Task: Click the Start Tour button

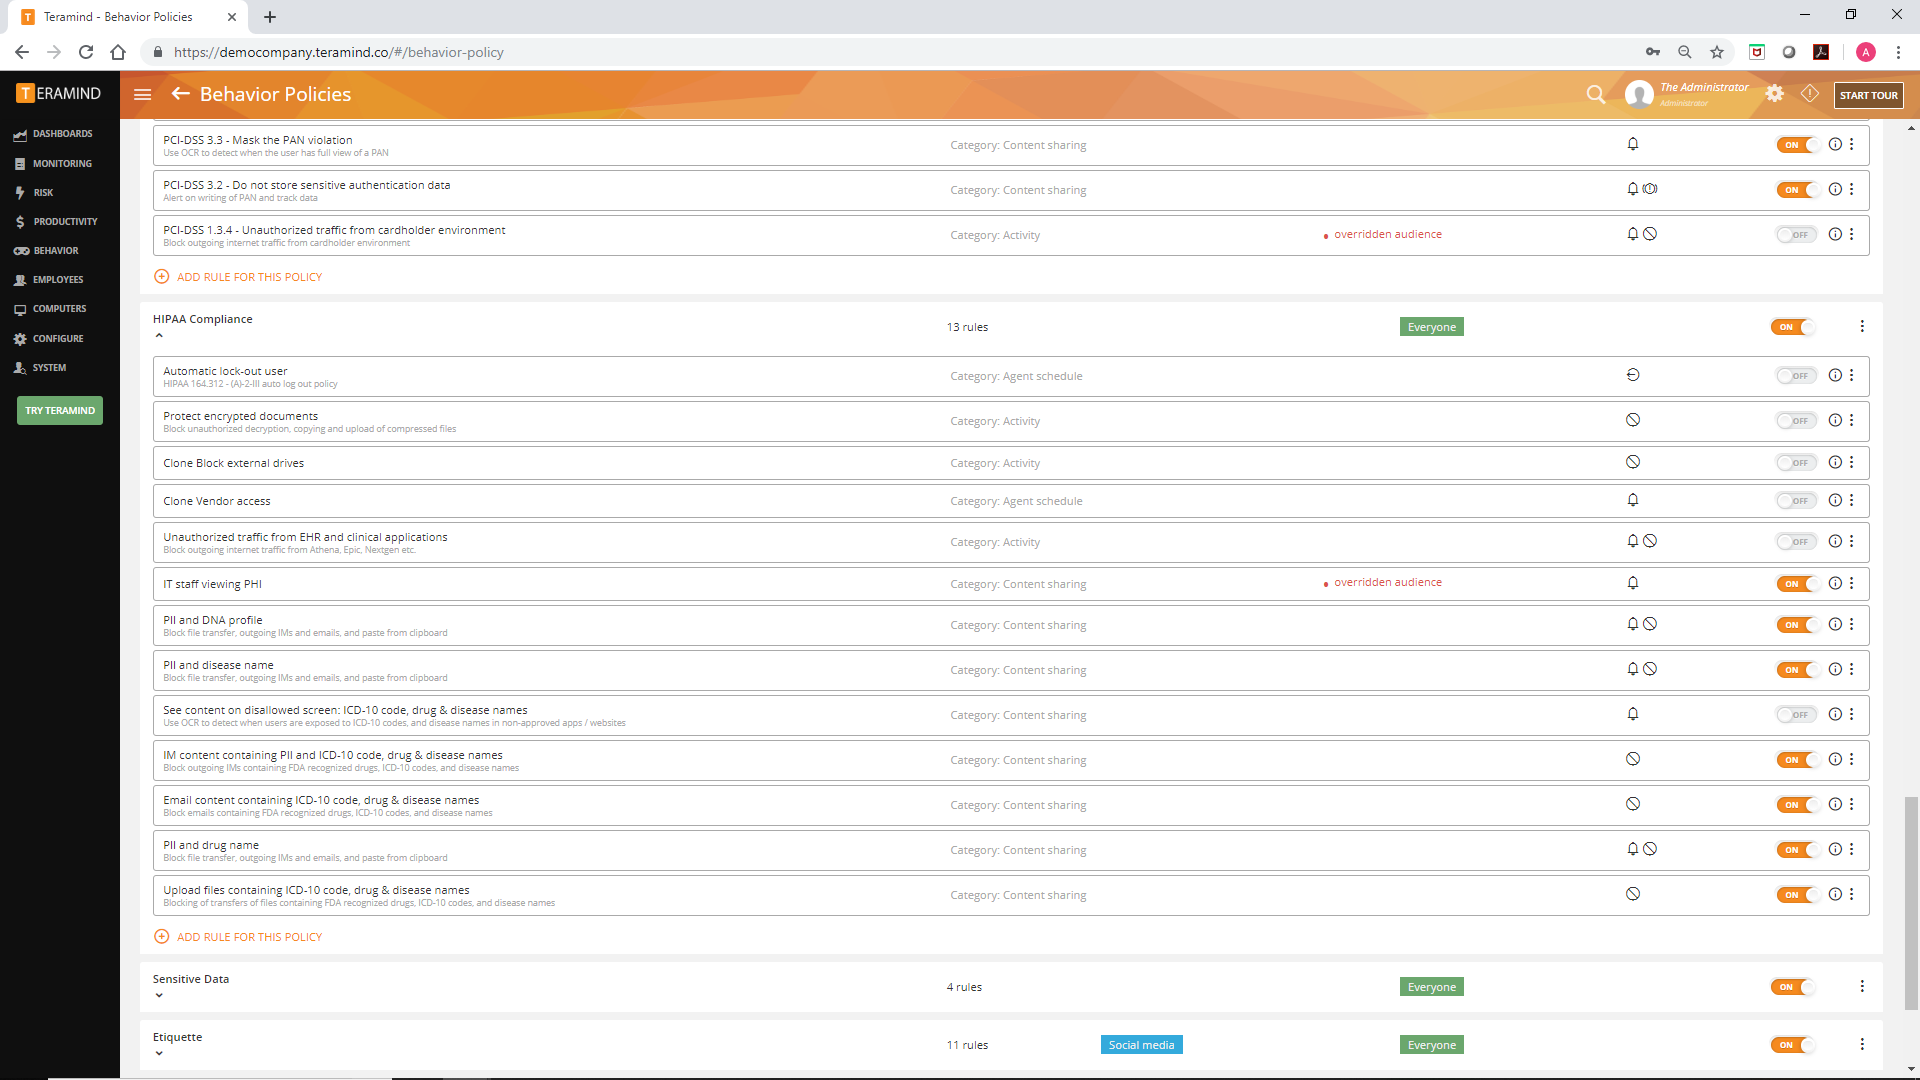Action: click(x=1868, y=95)
